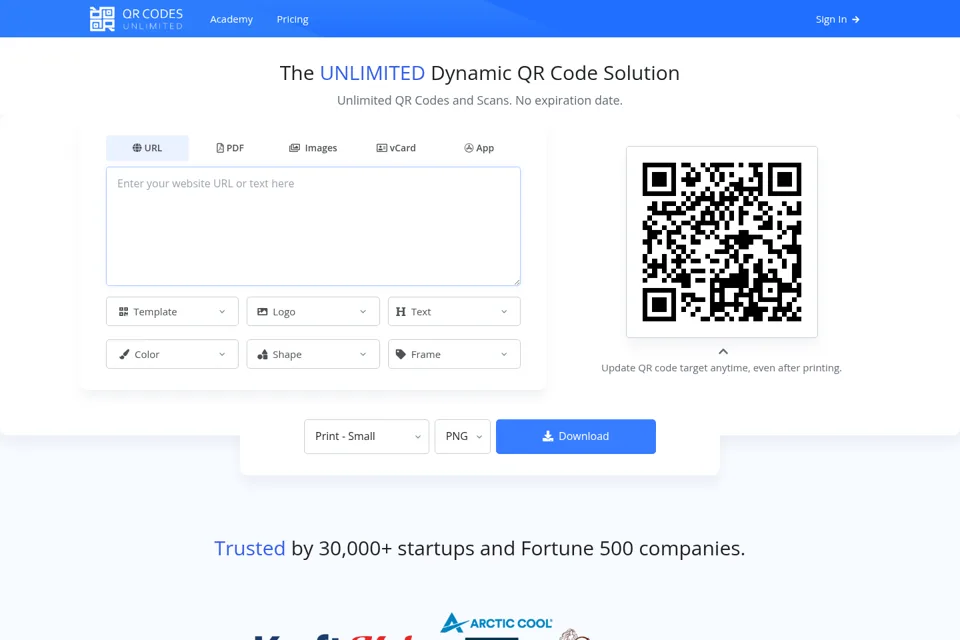Collapse using the chevron below QR preview

723,352
